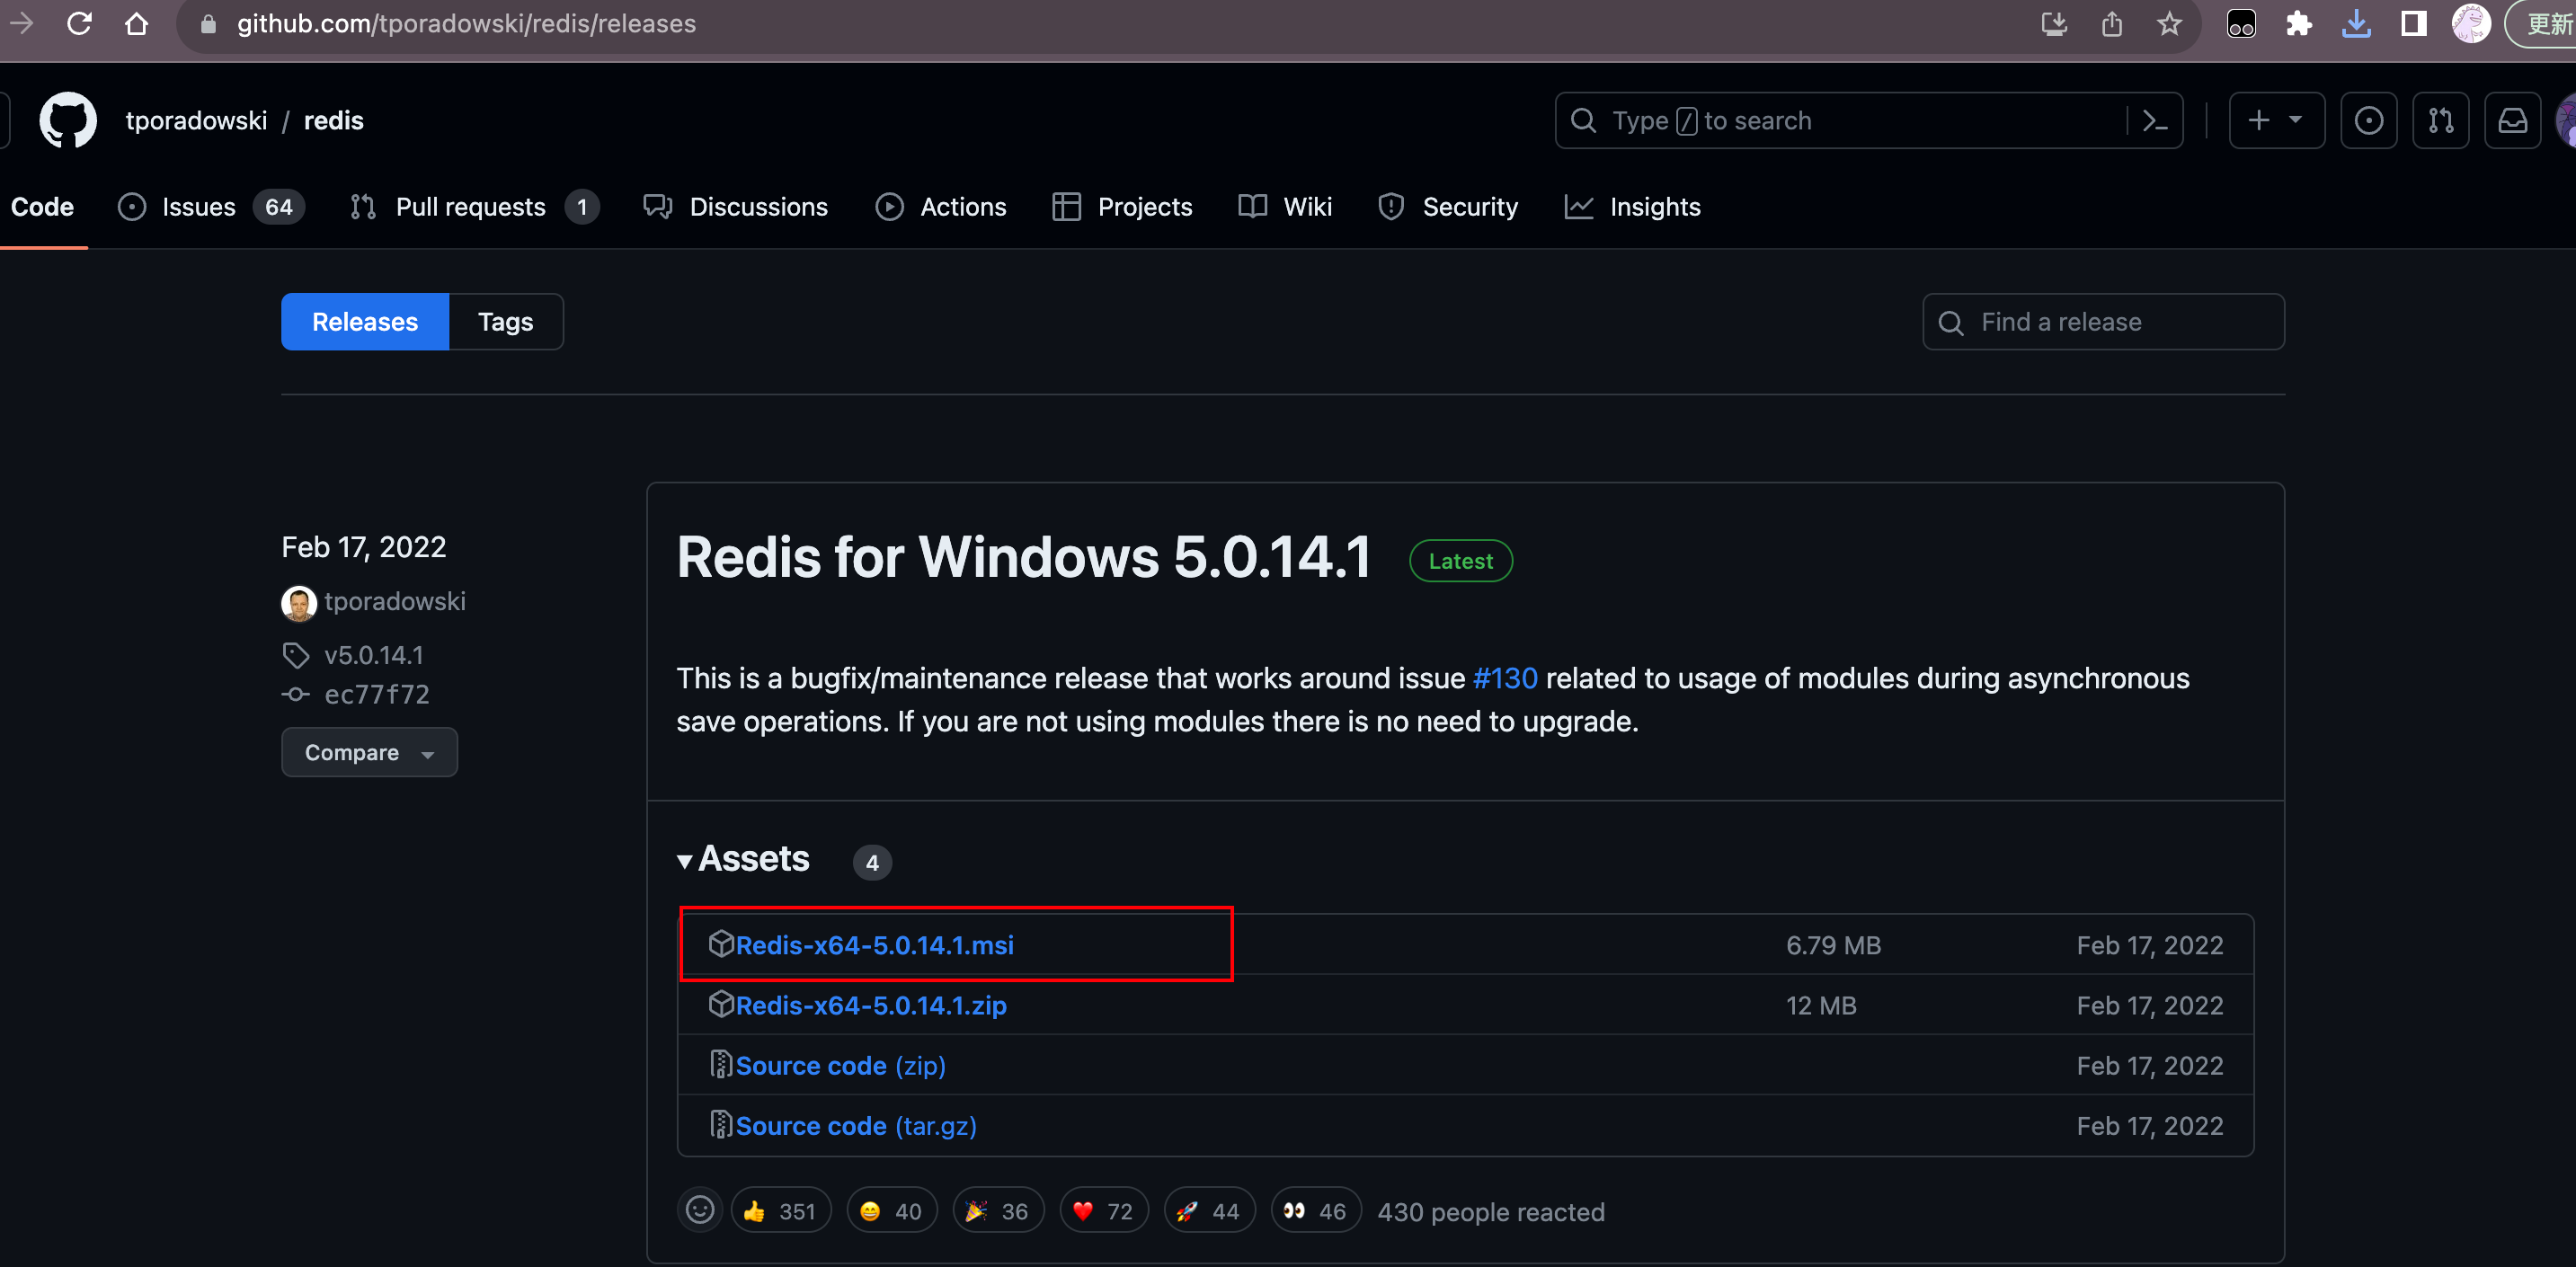Open the add reaction smiley icon

point(699,1210)
